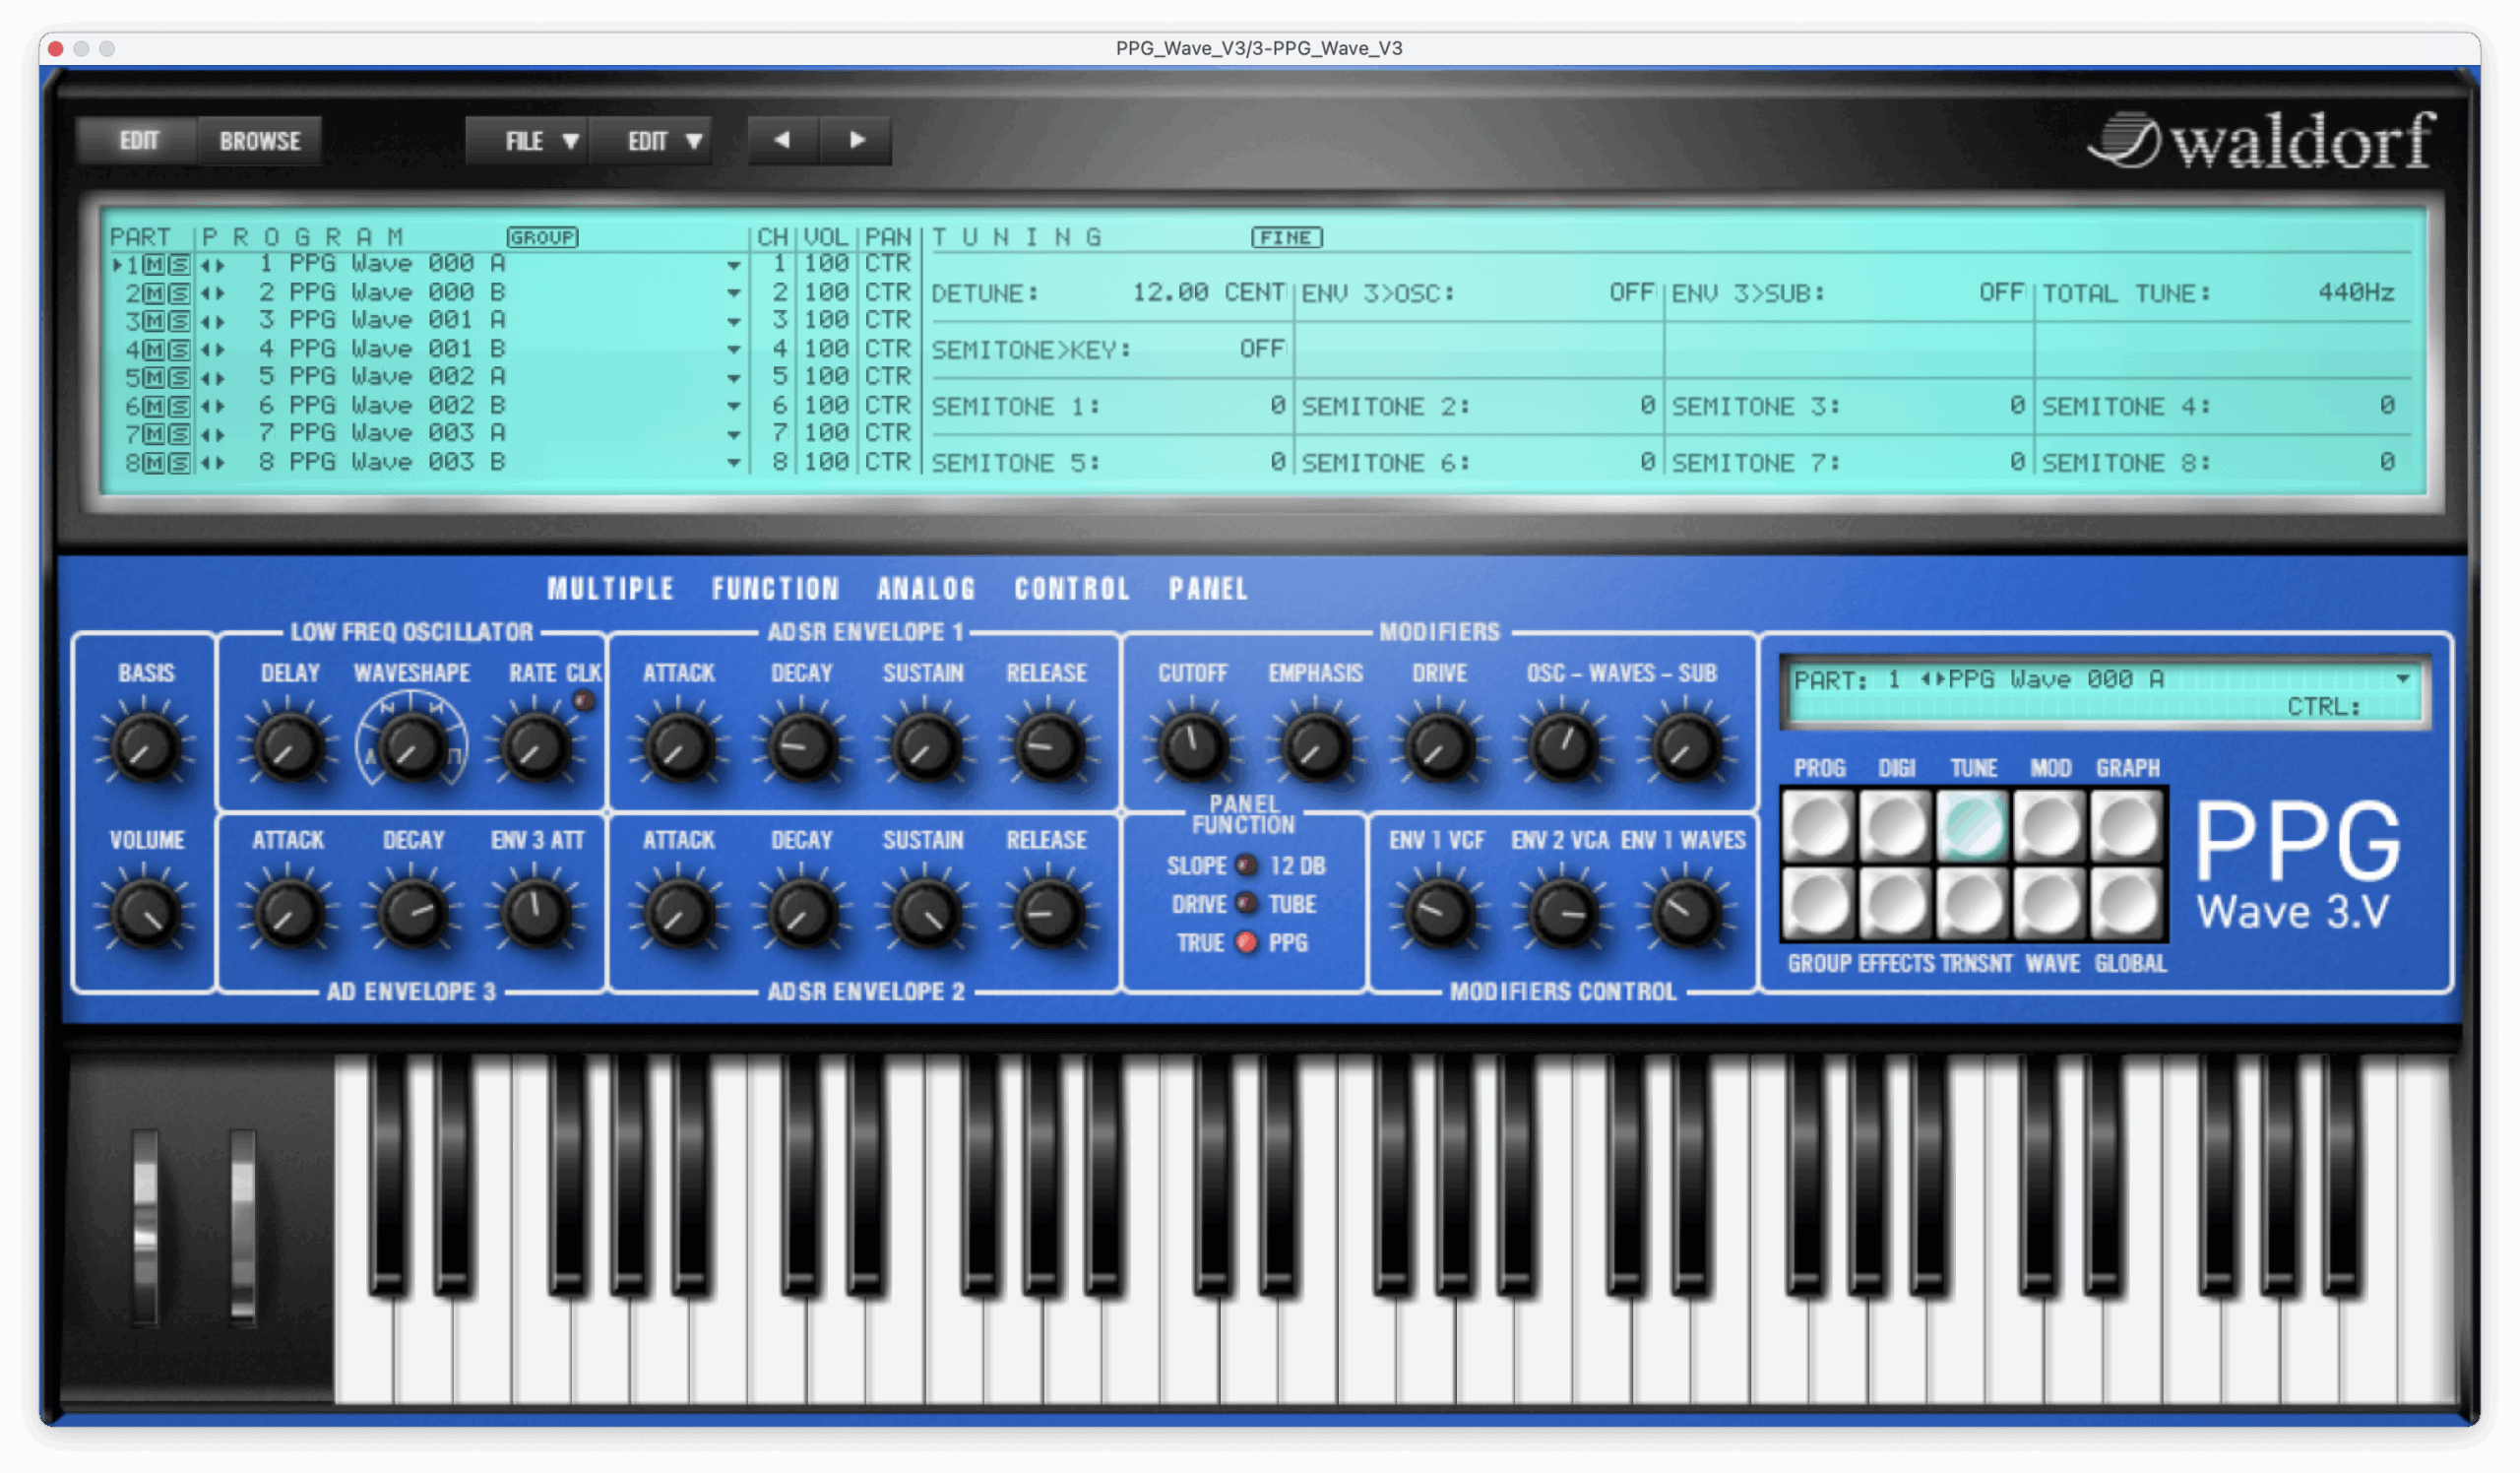The height and width of the screenshot is (1473, 2520).
Task: Click the VOLUME knob
Action: point(146,913)
